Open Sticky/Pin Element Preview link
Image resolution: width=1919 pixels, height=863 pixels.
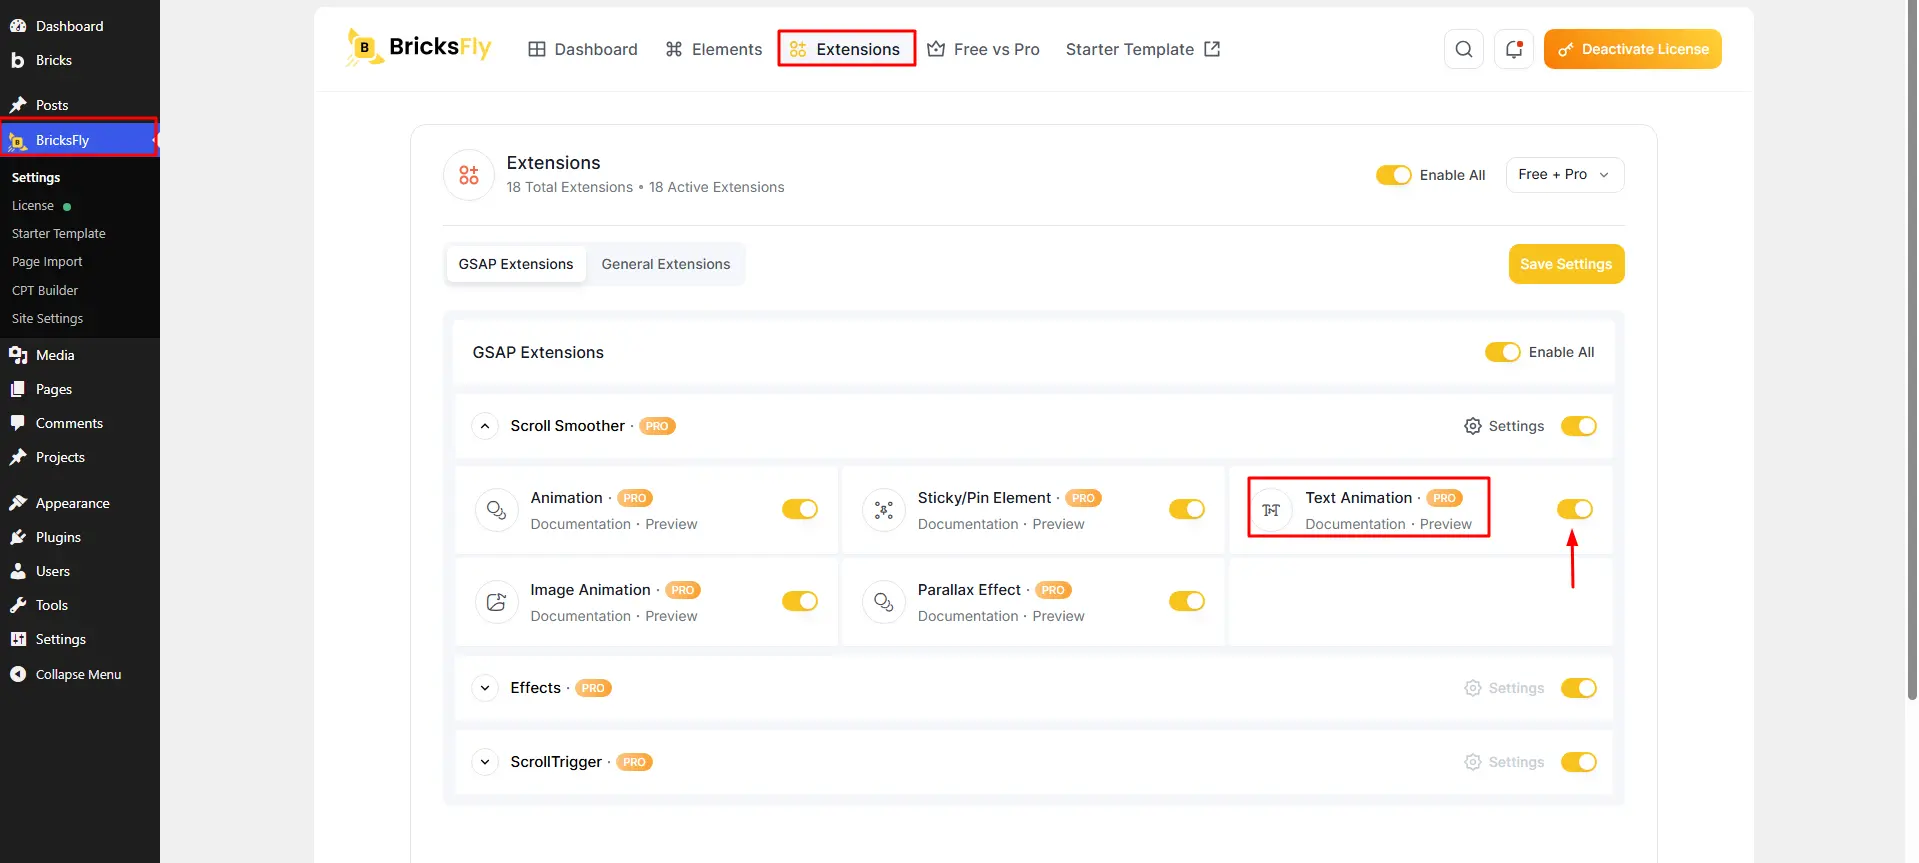[x=1058, y=524]
